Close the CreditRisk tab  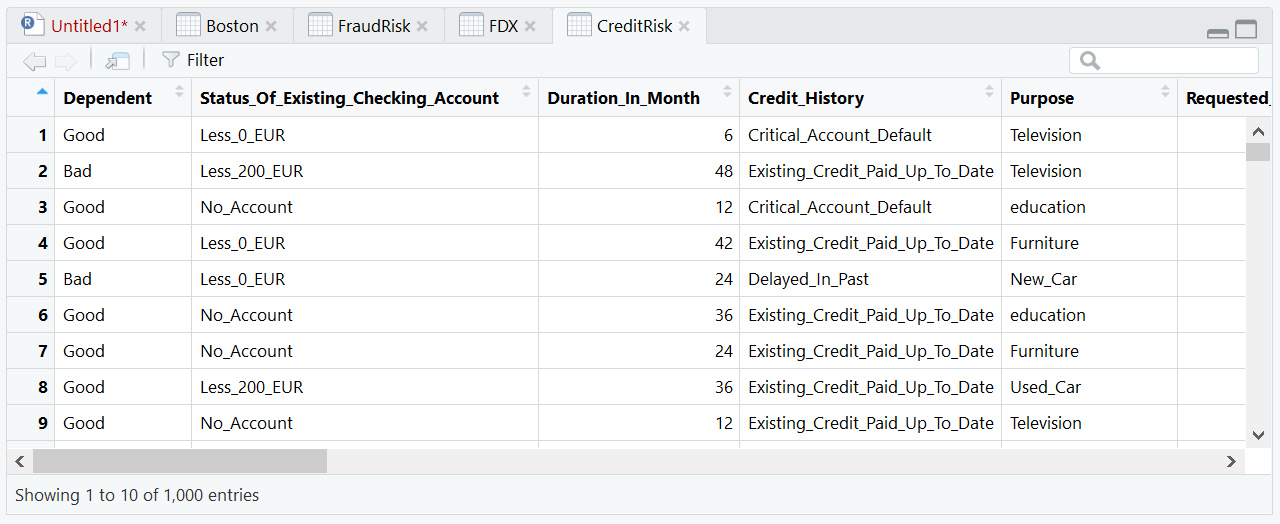684,26
